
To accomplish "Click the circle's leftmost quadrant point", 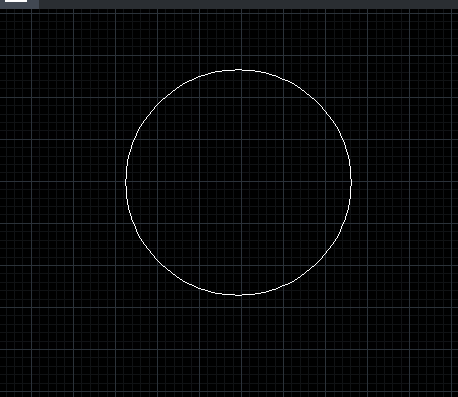I will (126, 182).
